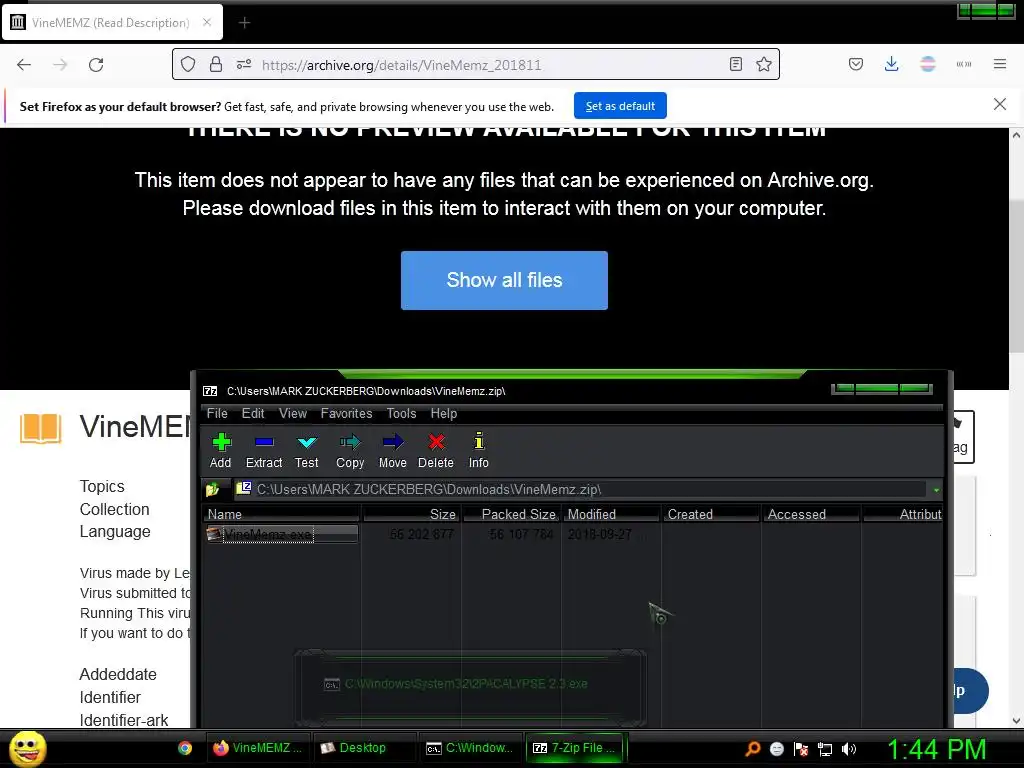The height and width of the screenshot is (768, 1024).
Task: Open the 7-Zip Favorites menu
Action: [346, 413]
